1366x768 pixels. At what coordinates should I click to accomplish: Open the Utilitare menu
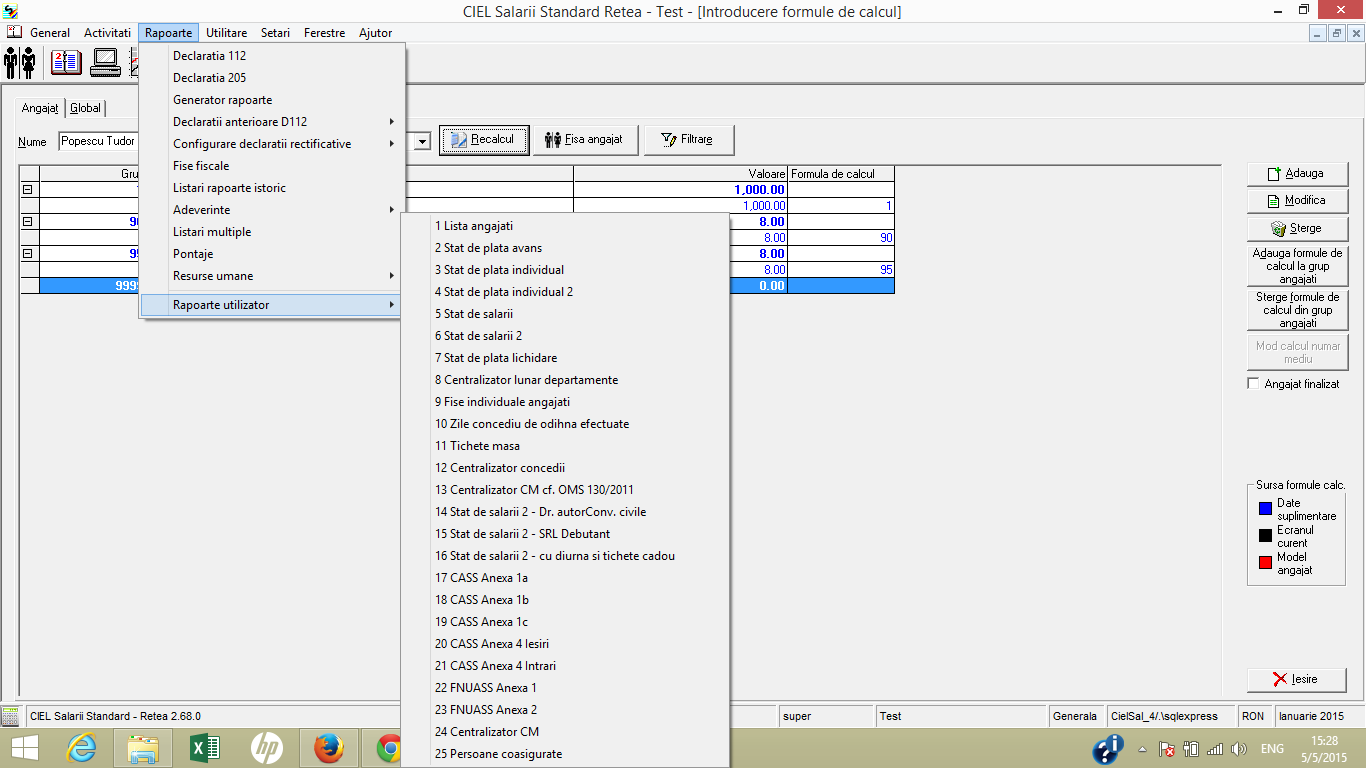(x=226, y=33)
